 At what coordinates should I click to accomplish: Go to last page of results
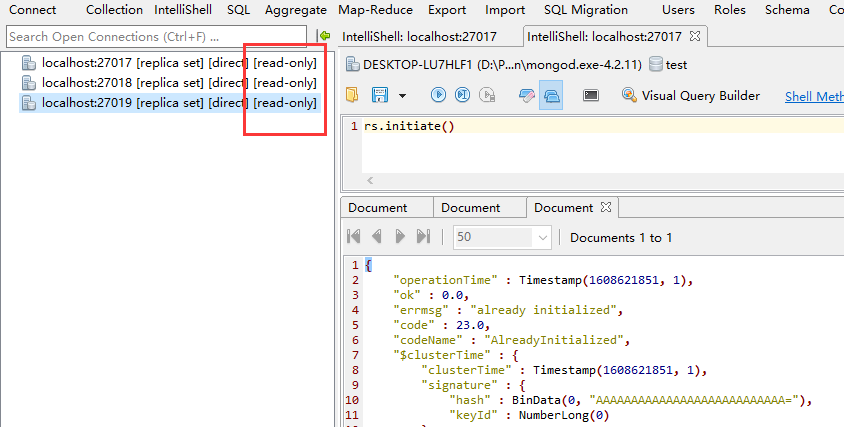424,236
